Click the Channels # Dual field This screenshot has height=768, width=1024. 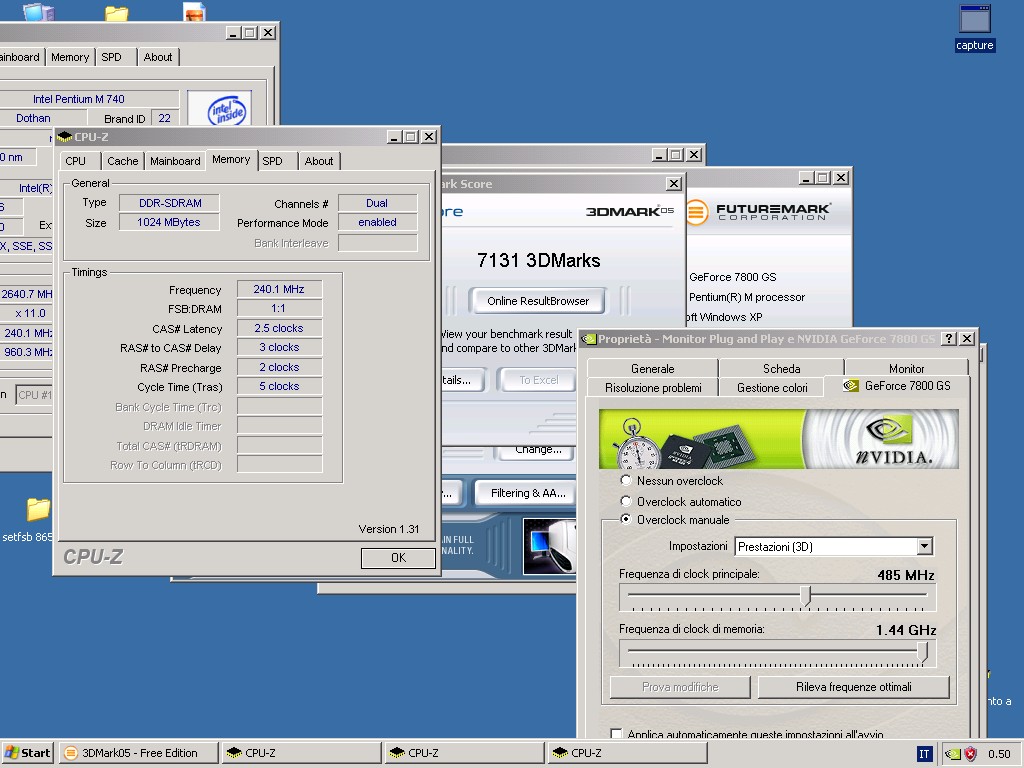click(377, 203)
